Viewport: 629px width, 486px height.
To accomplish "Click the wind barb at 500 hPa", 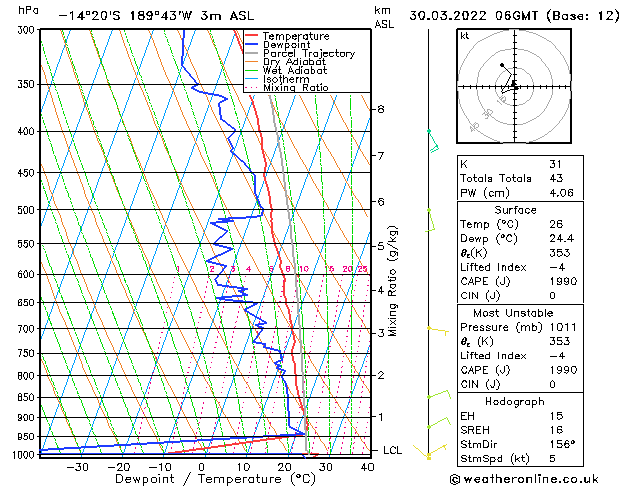I will 430,219.
